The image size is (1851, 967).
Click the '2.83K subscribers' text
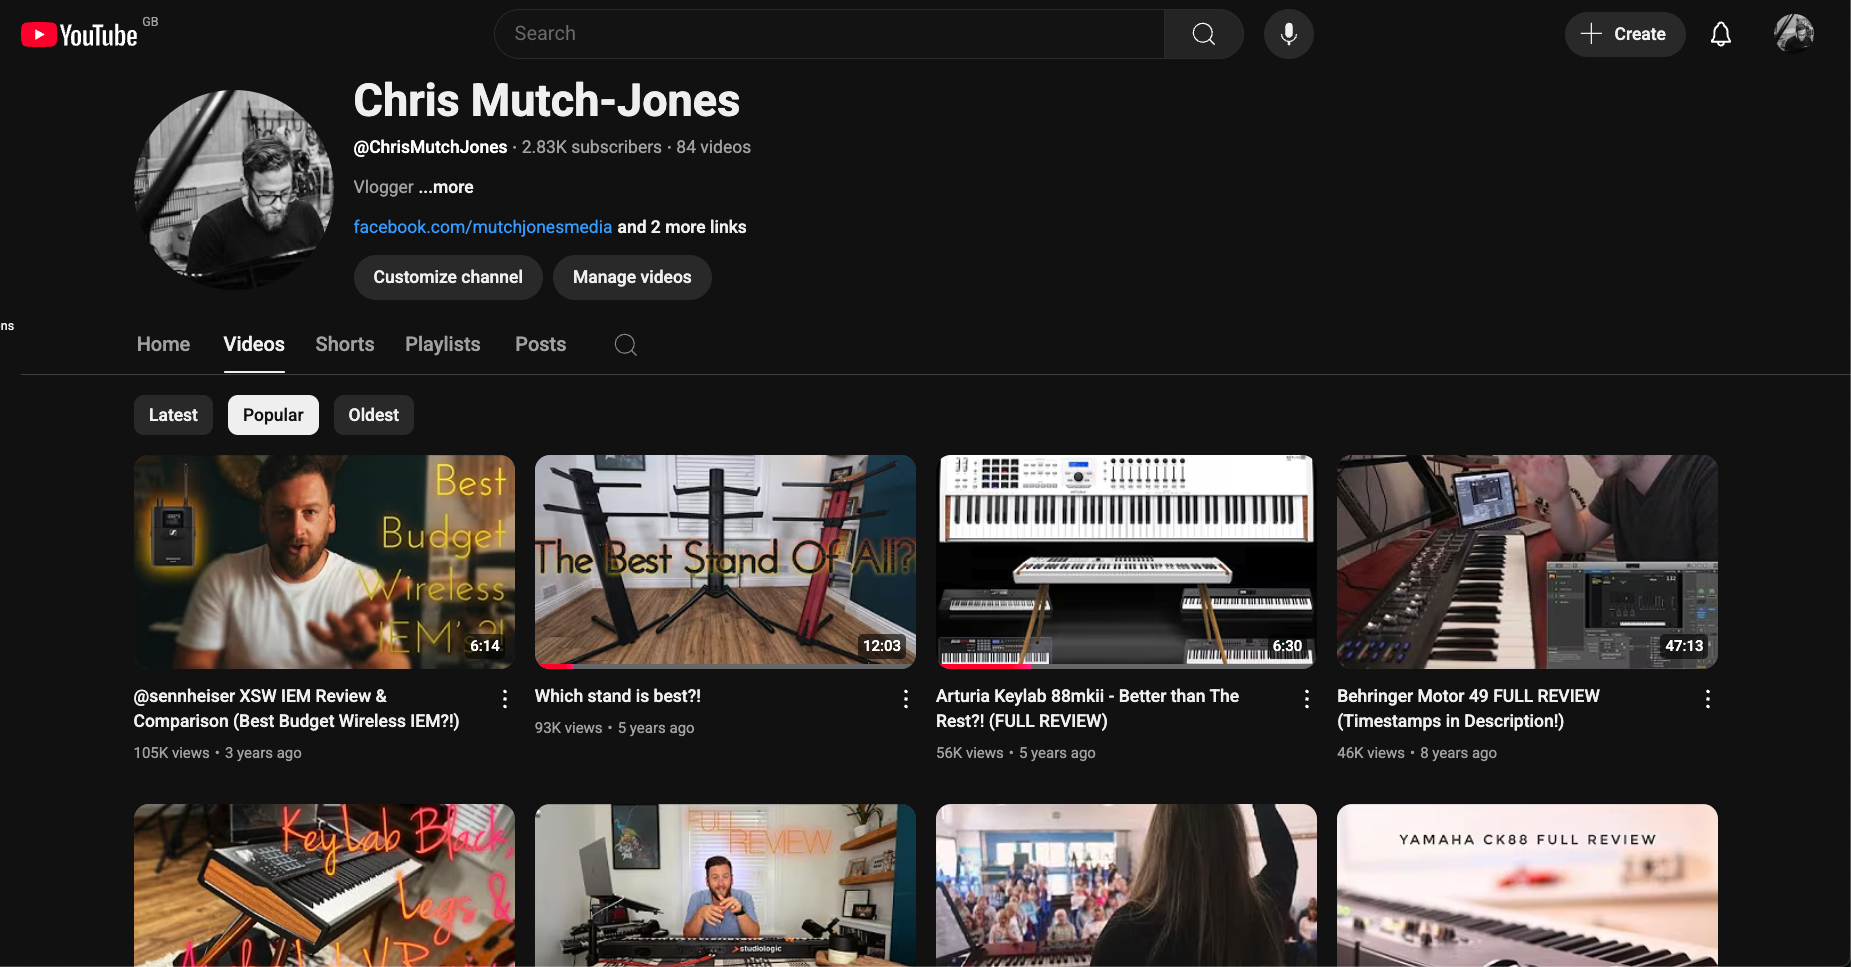(x=592, y=147)
